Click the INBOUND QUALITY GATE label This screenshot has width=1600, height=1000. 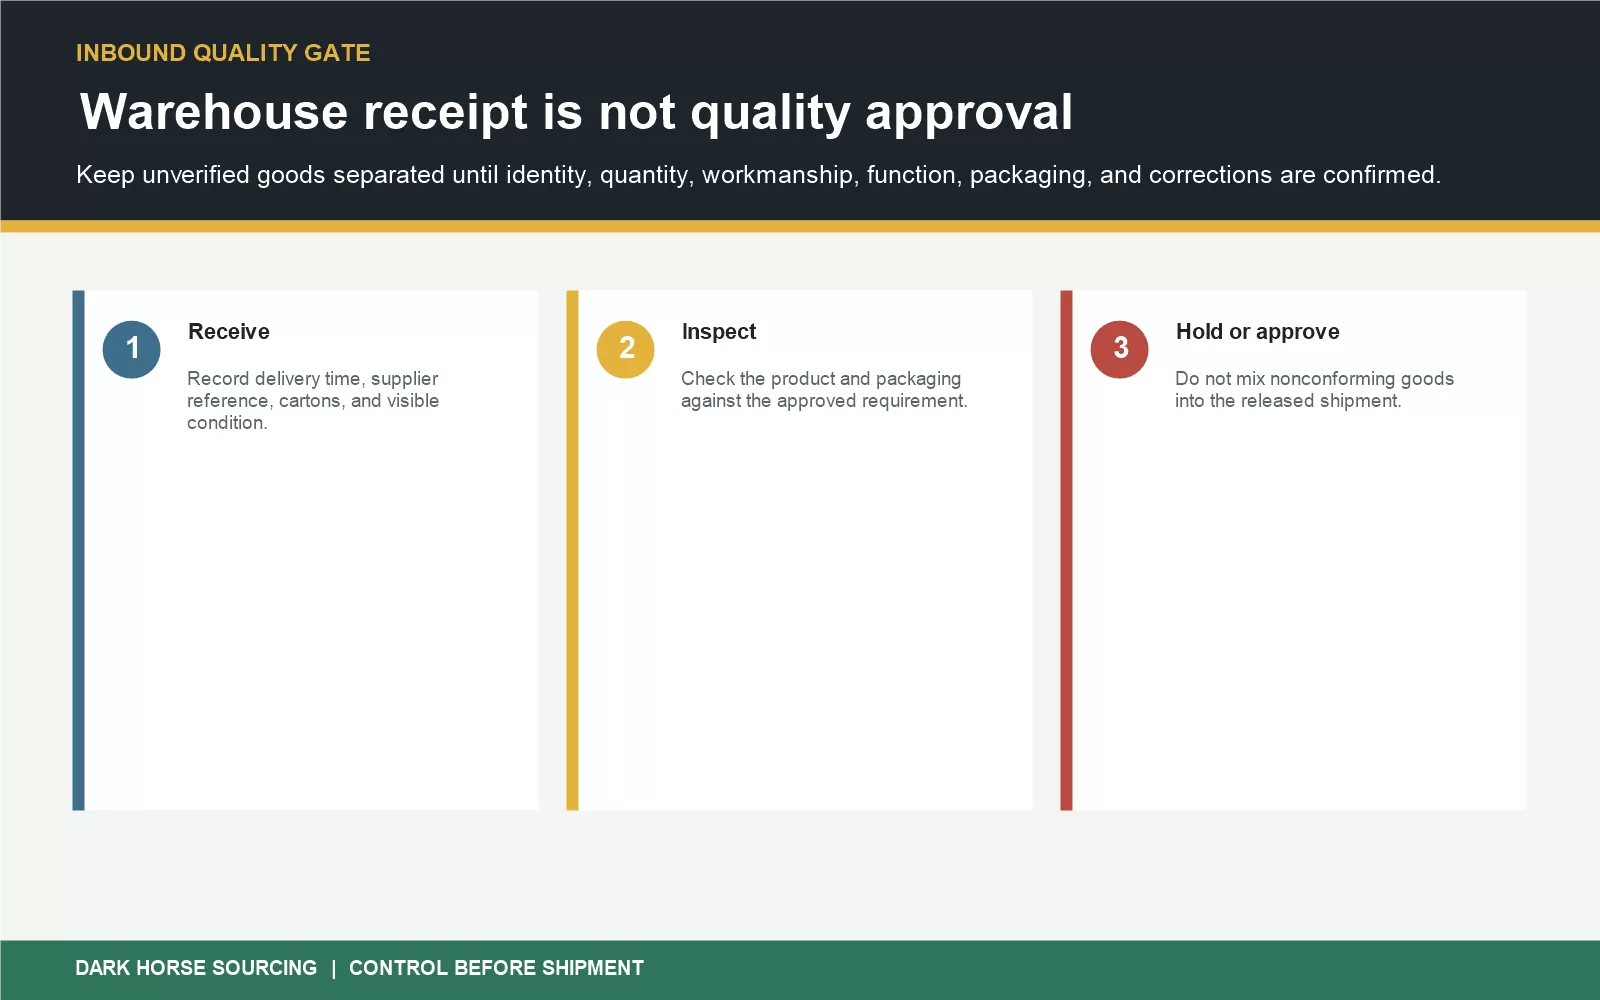click(224, 53)
